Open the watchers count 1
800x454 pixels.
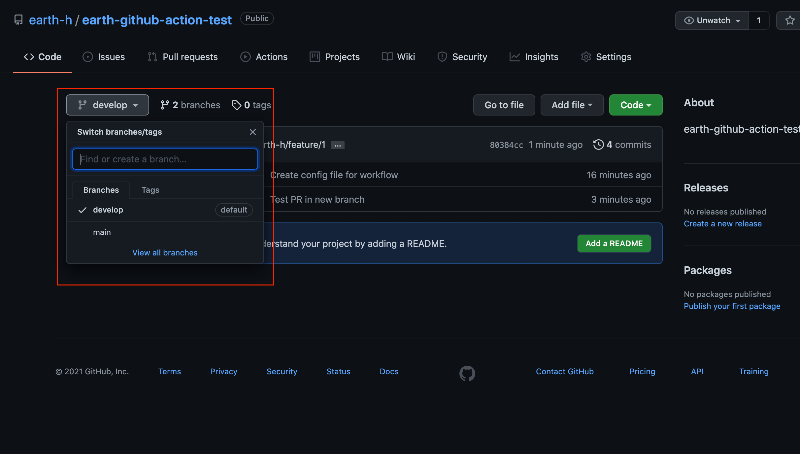tap(759, 20)
